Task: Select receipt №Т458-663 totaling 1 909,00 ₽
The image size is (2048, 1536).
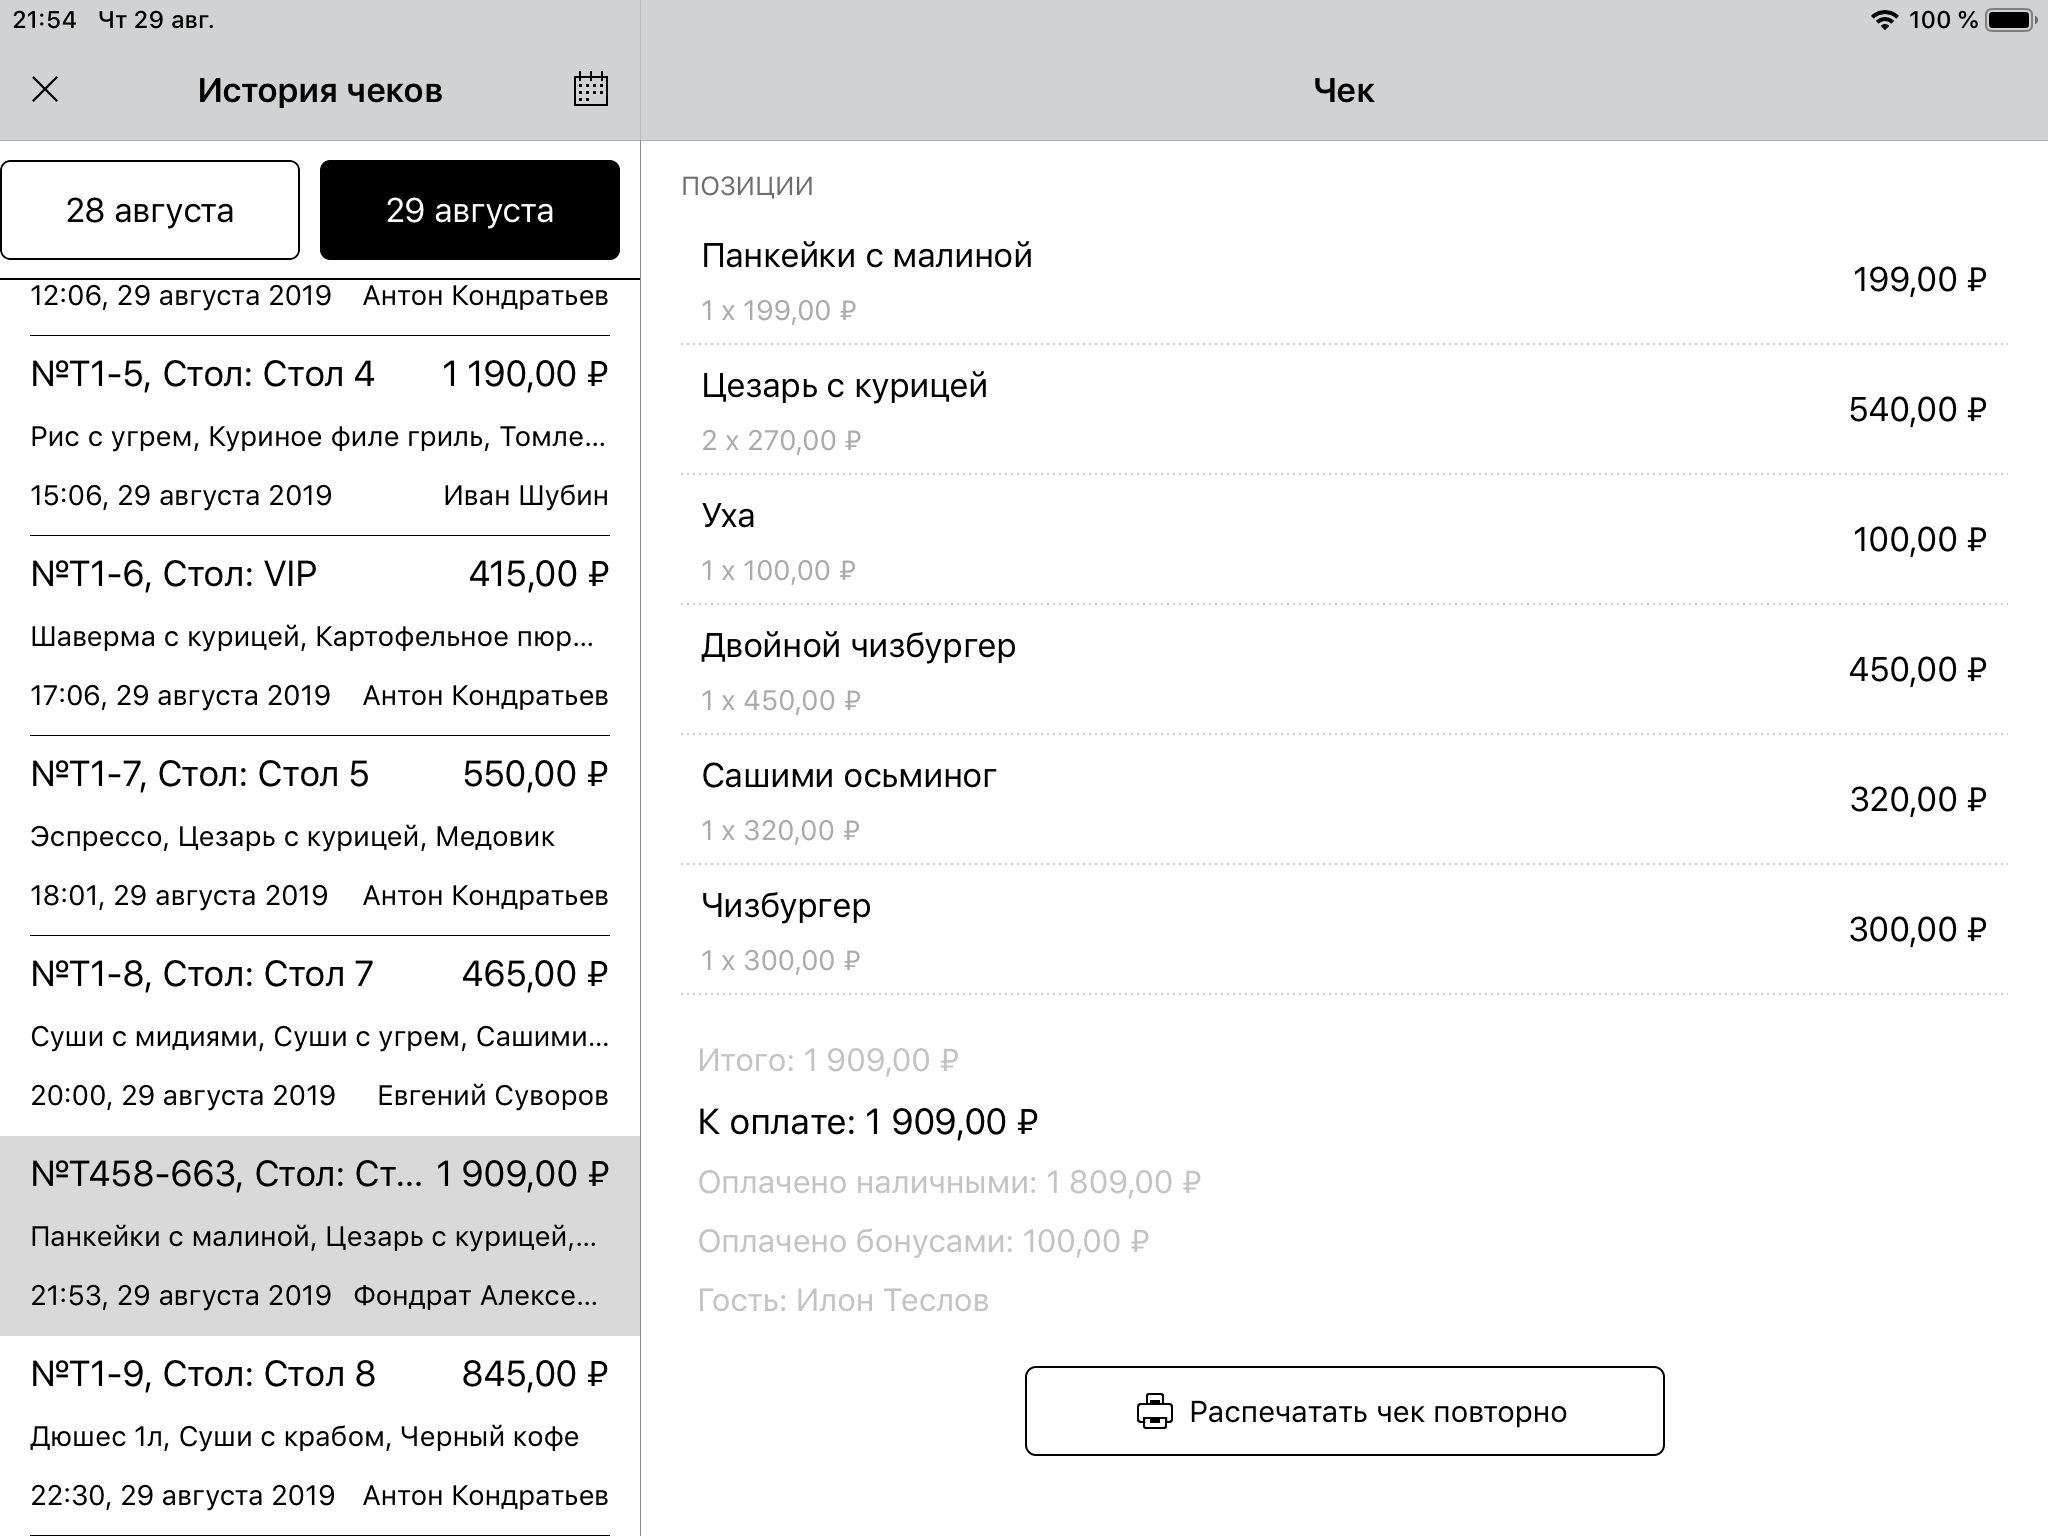Action: coord(319,1235)
